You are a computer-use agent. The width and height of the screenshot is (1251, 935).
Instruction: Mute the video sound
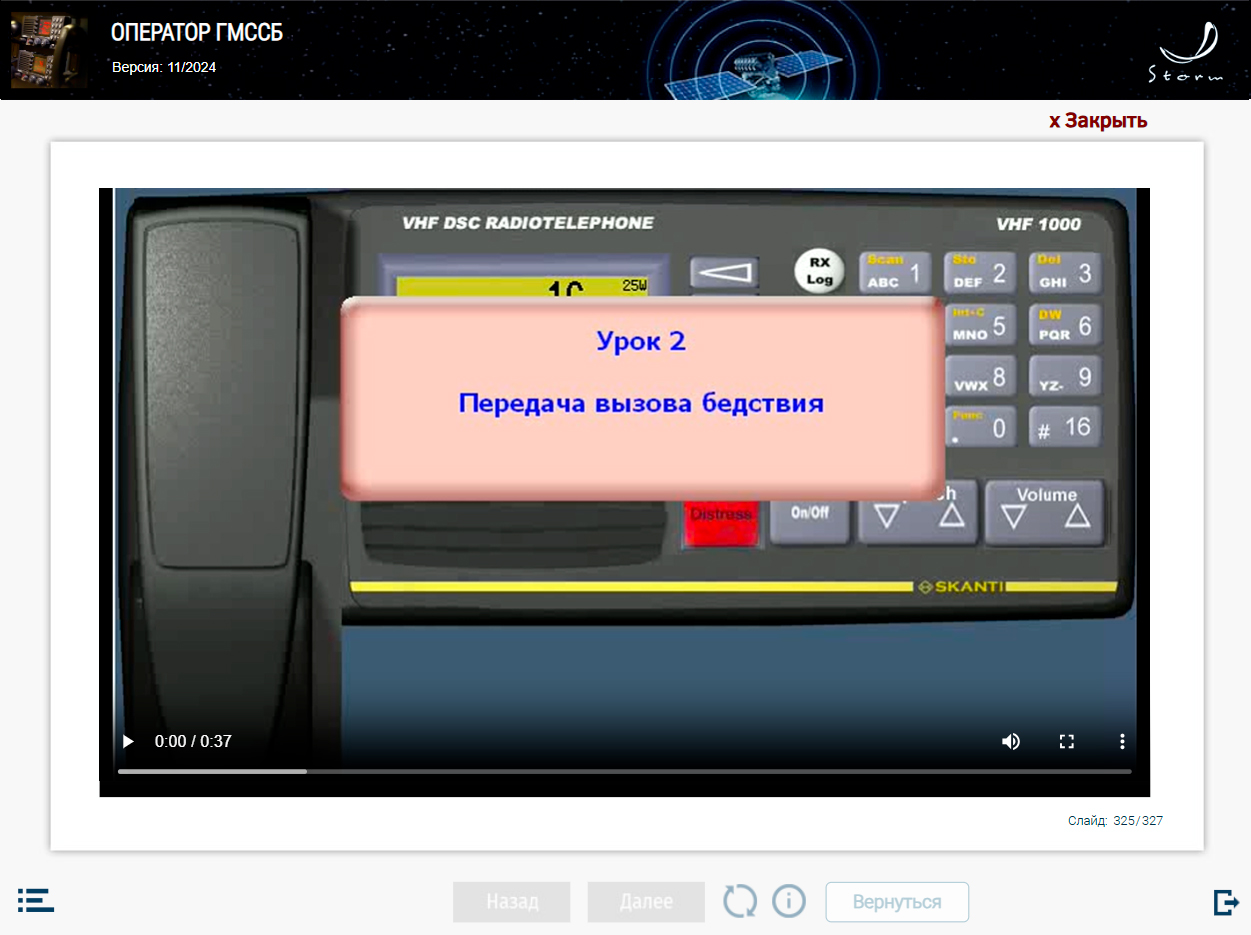pyautogui.click(x=1011, y=741)
